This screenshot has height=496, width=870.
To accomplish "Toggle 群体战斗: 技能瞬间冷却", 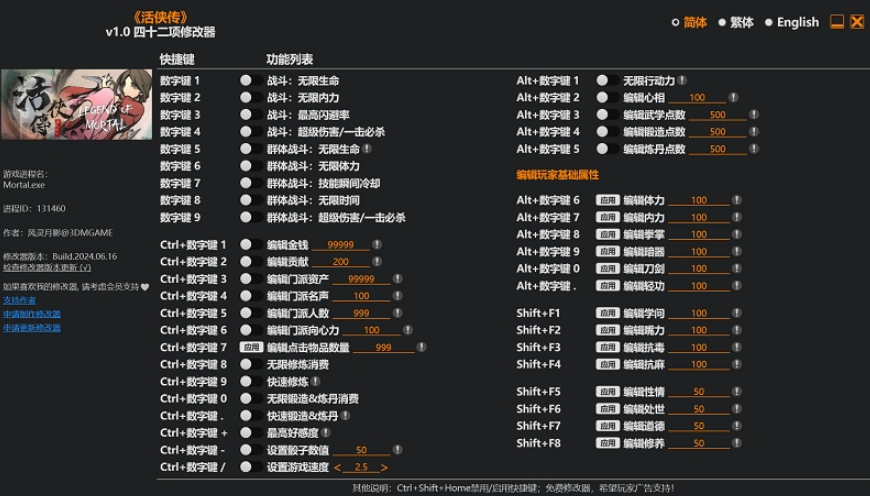I will [x=251, y=183].
